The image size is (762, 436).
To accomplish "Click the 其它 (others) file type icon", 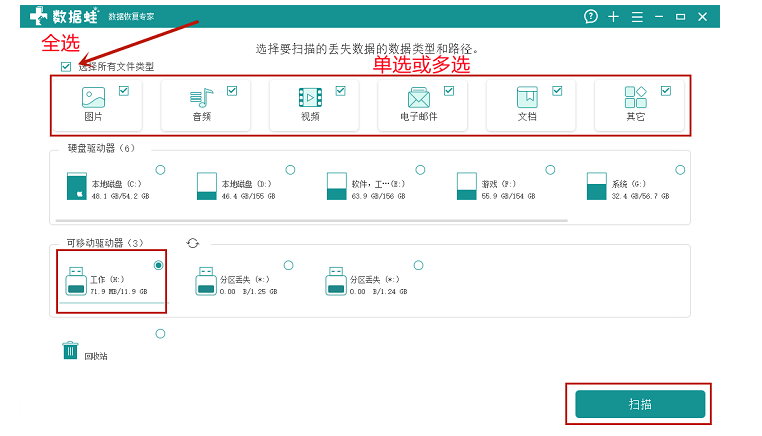I will [x=635, y=97].
